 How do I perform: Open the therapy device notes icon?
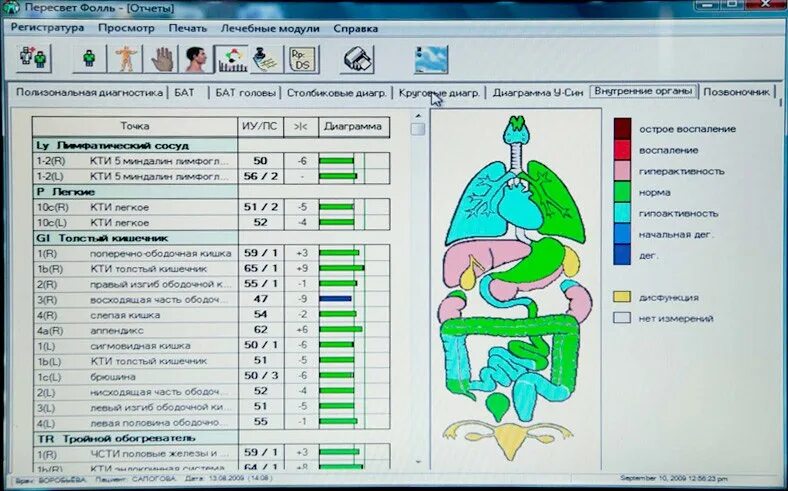[x=266, y=58]
